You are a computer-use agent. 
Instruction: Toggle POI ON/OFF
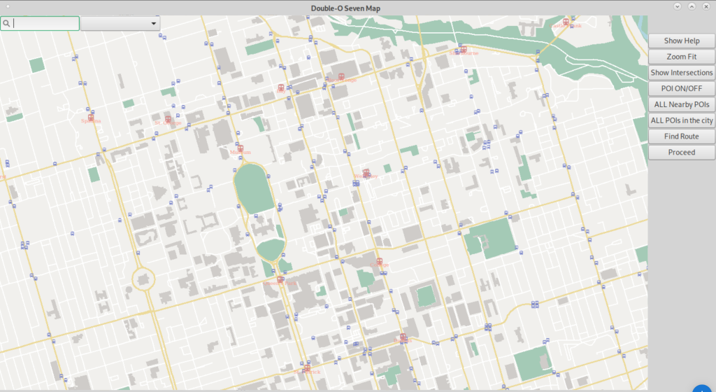click(x=681, y=89)
